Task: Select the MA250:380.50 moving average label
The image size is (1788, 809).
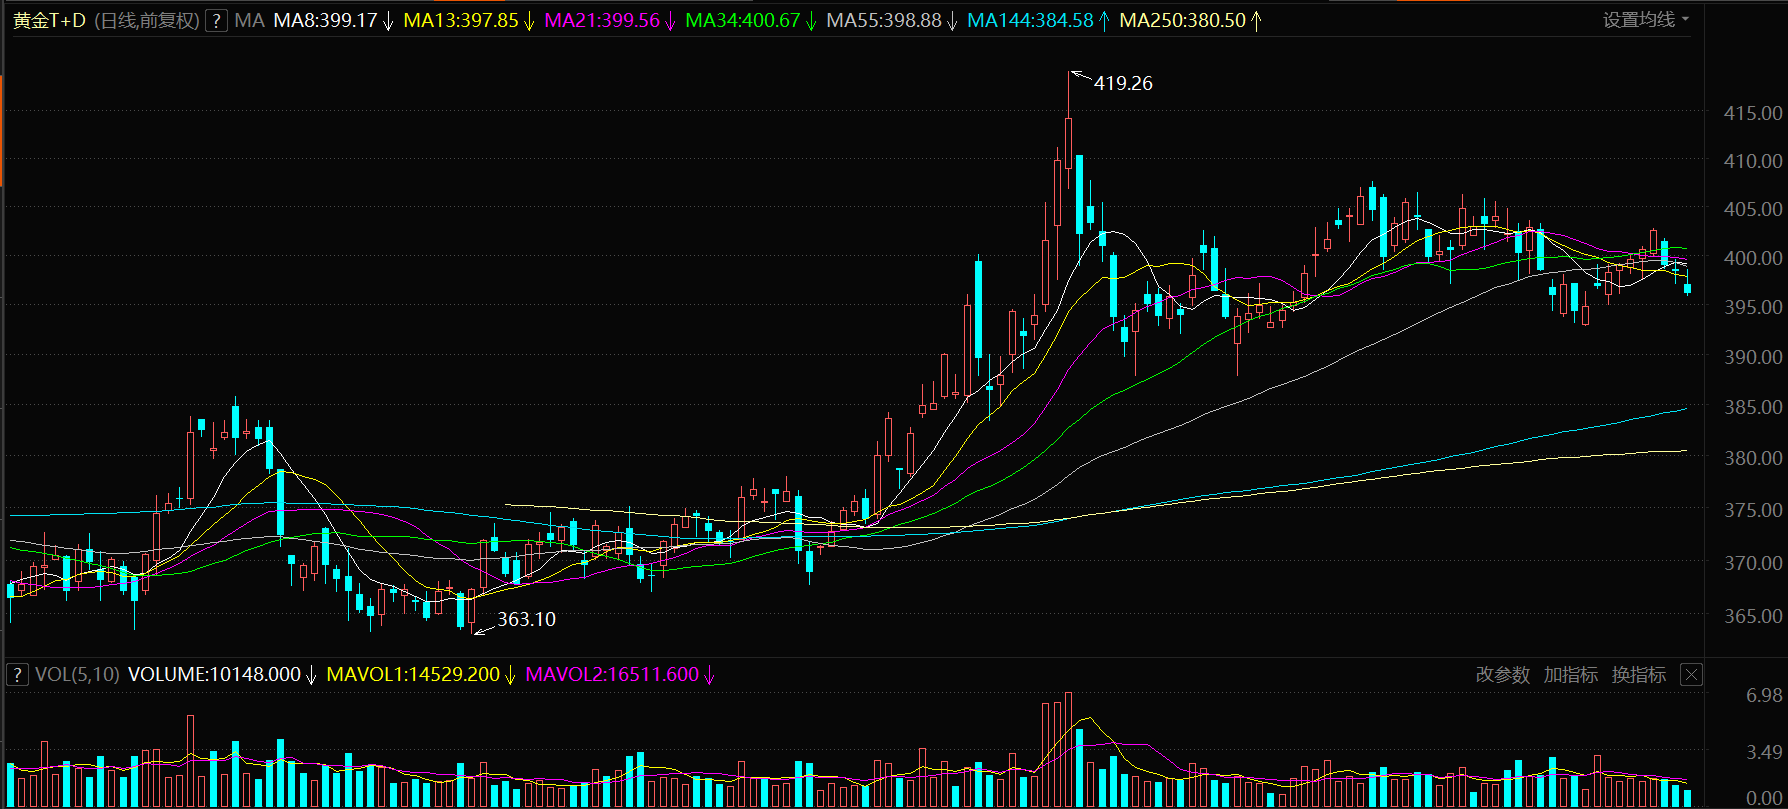Action: point(1183,20)
